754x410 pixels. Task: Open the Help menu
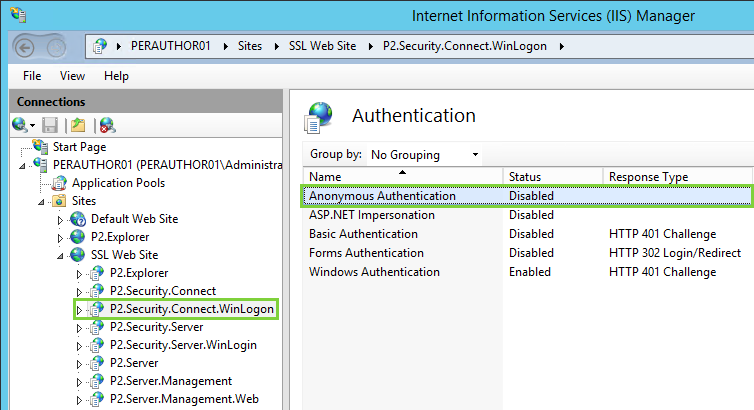pos(116,76)
